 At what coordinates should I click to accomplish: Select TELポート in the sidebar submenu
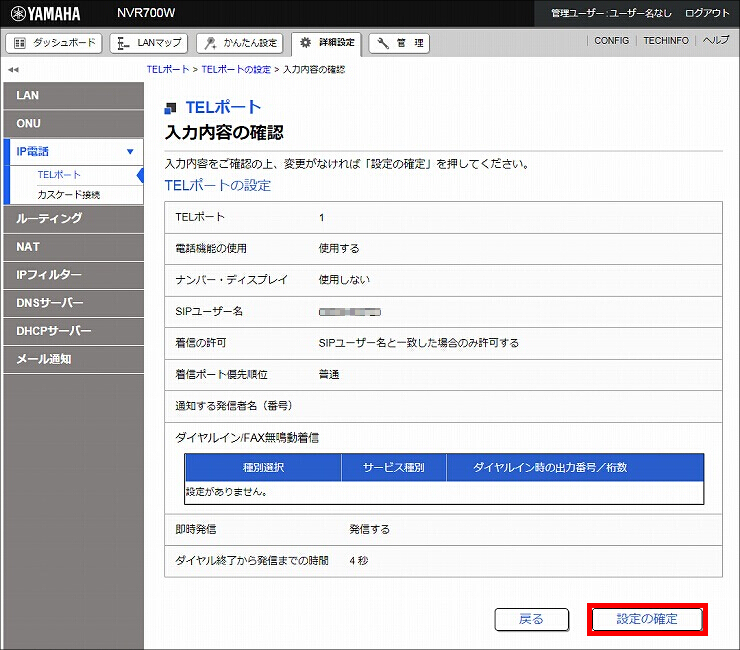[x=59, y=175]
